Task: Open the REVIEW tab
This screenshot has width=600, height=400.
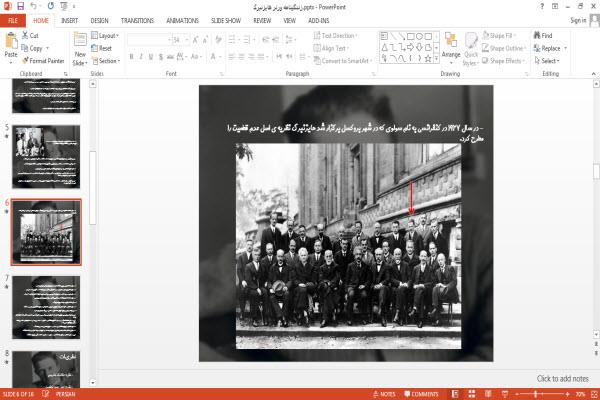Action: coord(262,21)
